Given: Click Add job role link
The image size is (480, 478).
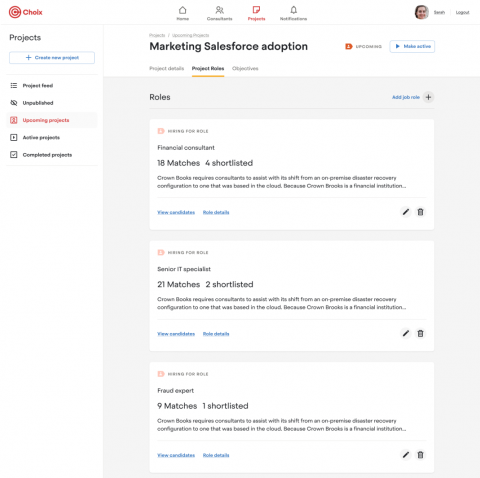Looking at the screenshot, I should pos(406,97).
